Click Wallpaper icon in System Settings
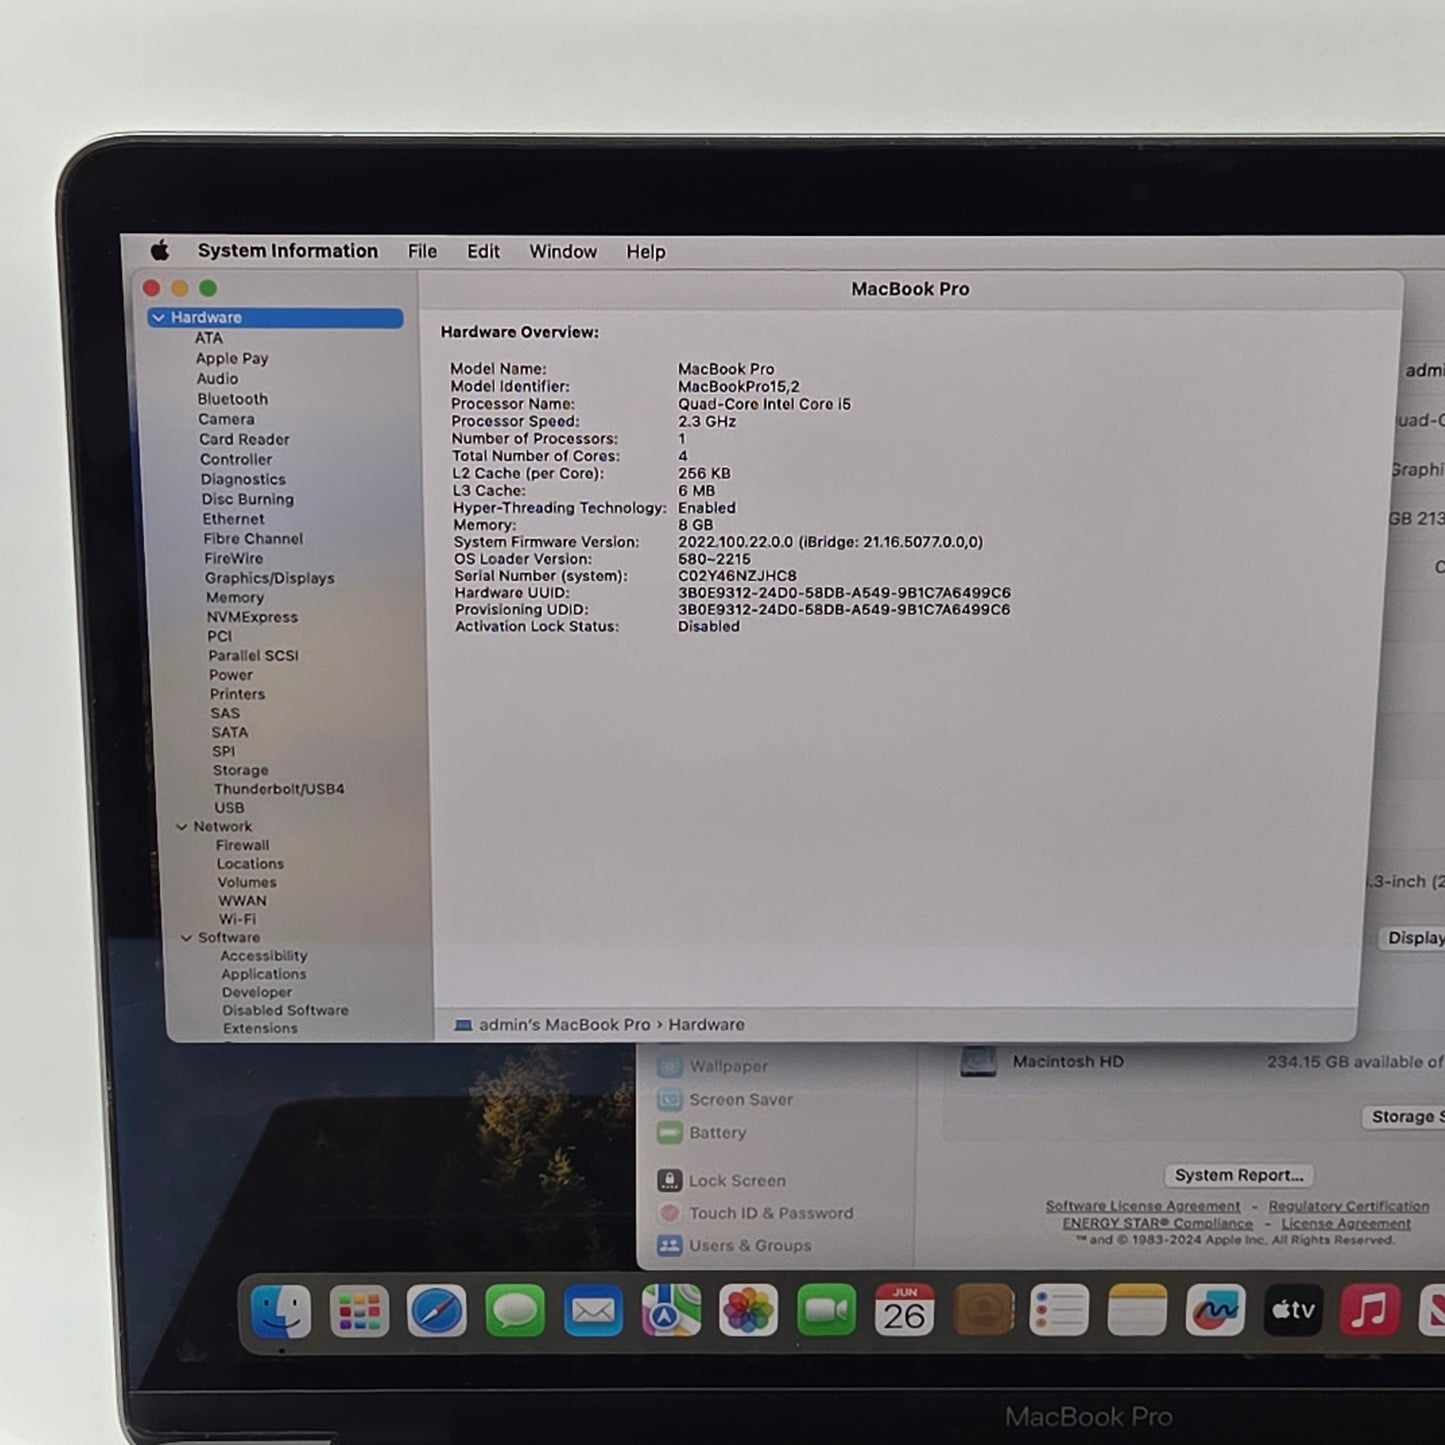 [x=669, y=1066]
